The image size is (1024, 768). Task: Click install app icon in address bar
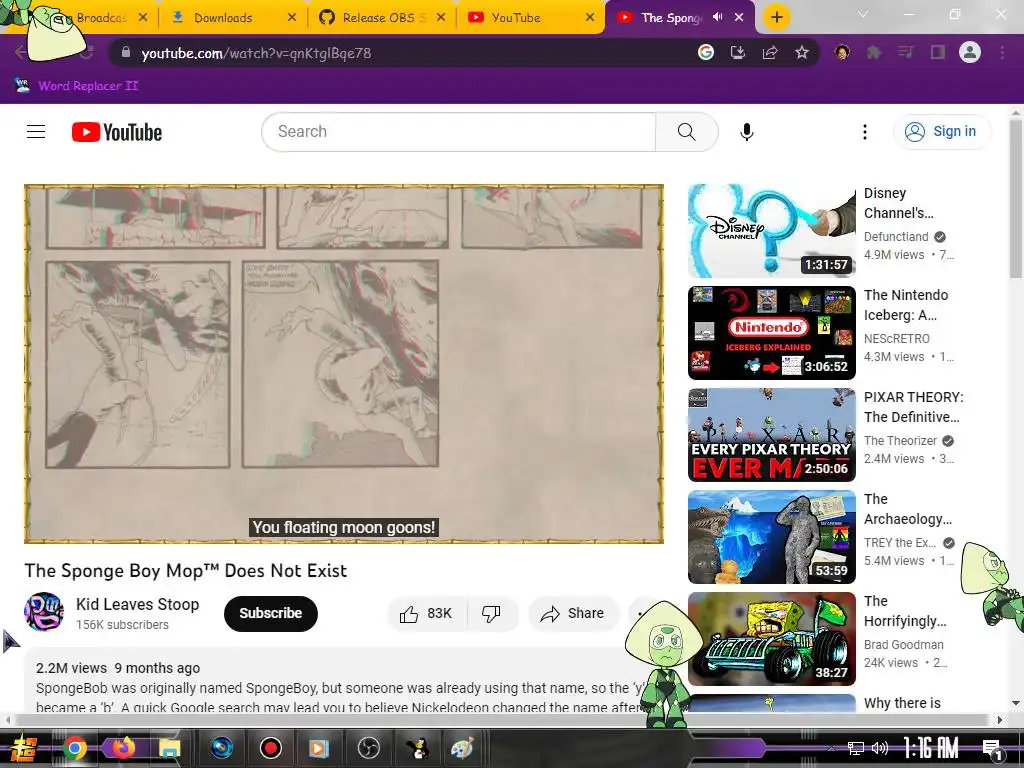pyautogui.click(x=738, y=52)
